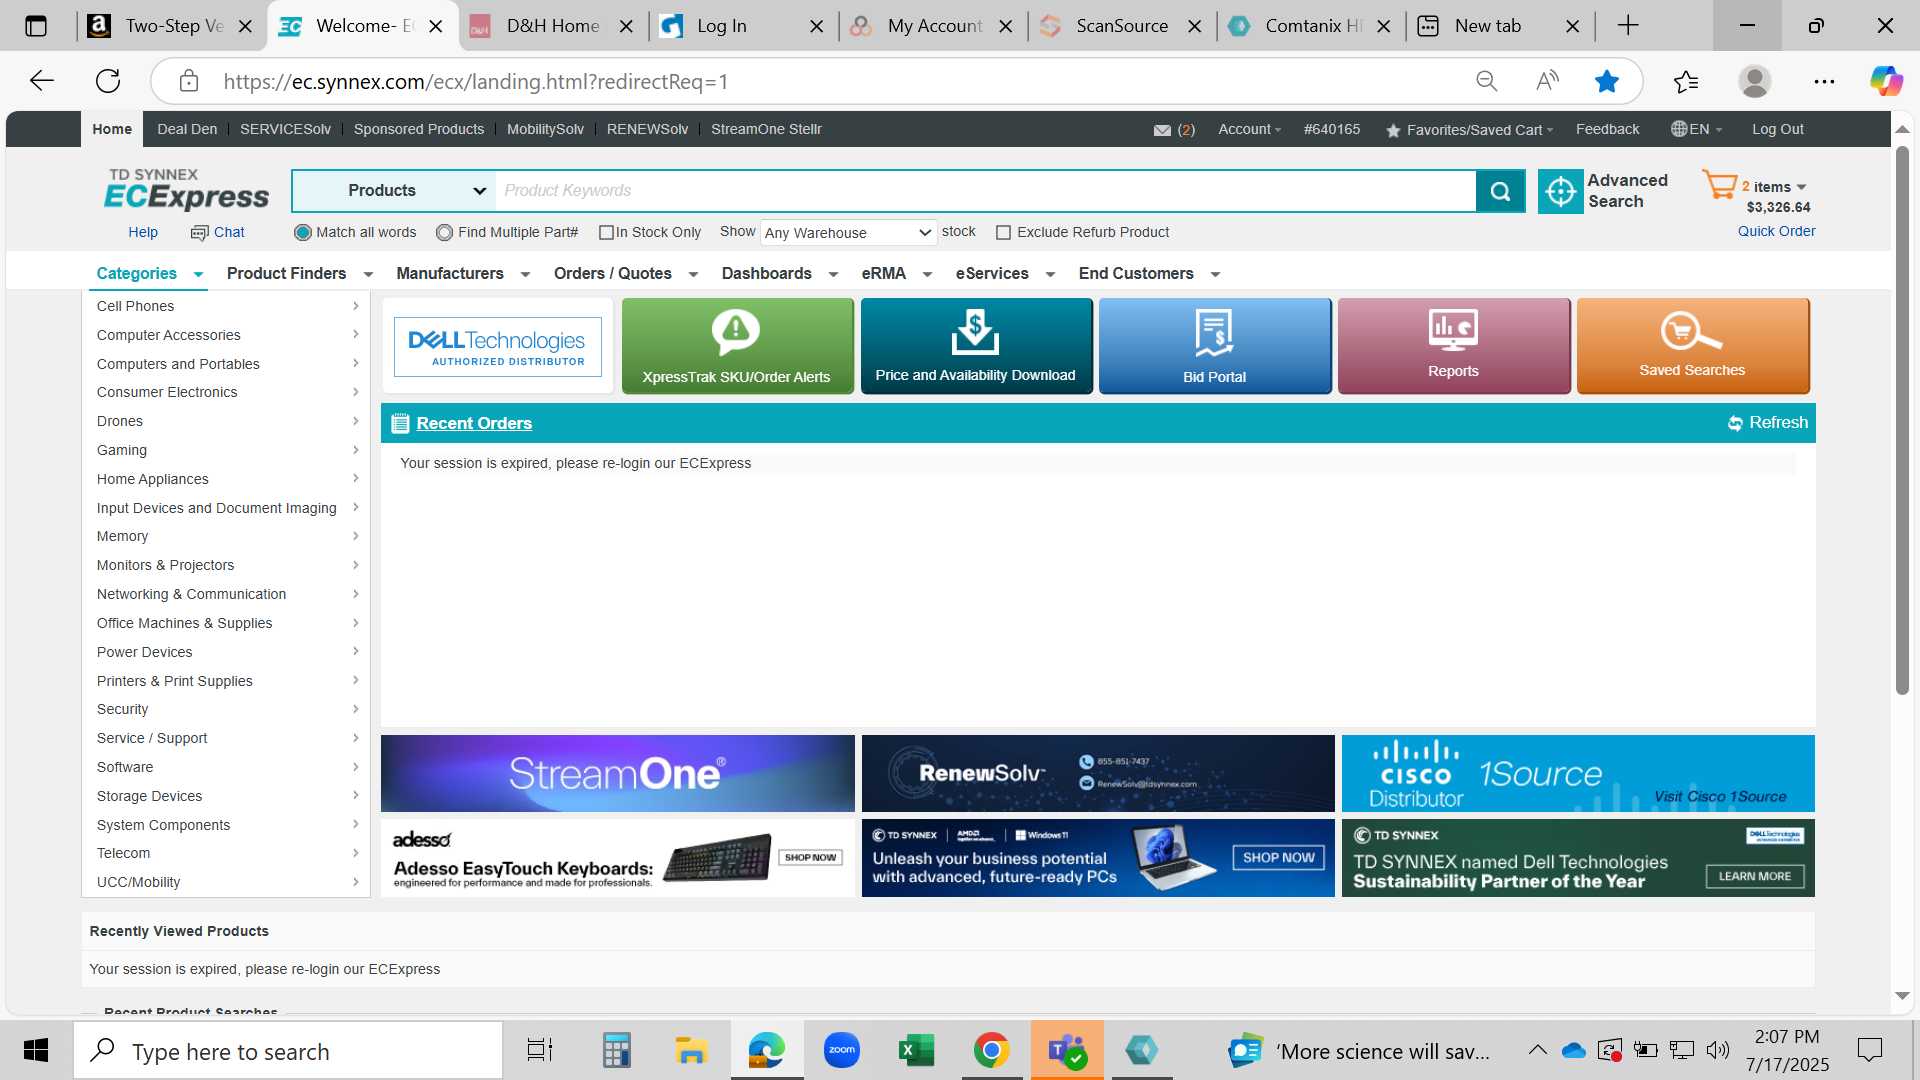Open the Cisco 1Source banner
This screenshot has height=1080, width=1920.
(x=1578, y=773)
